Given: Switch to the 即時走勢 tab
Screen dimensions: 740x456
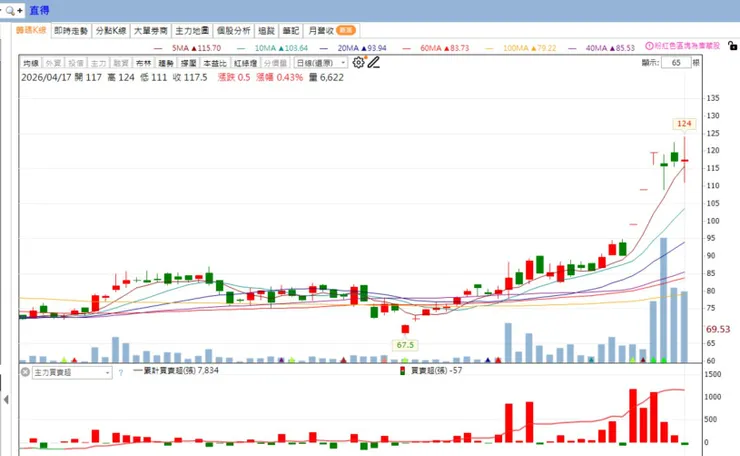Looking at the screenshot, I should pos(71,31).
